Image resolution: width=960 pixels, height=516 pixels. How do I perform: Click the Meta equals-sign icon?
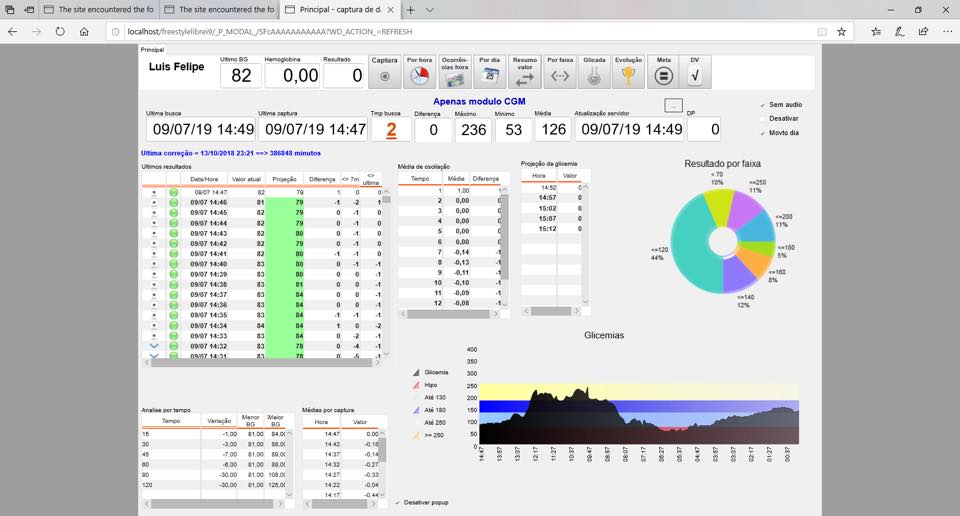pos(664,76)
